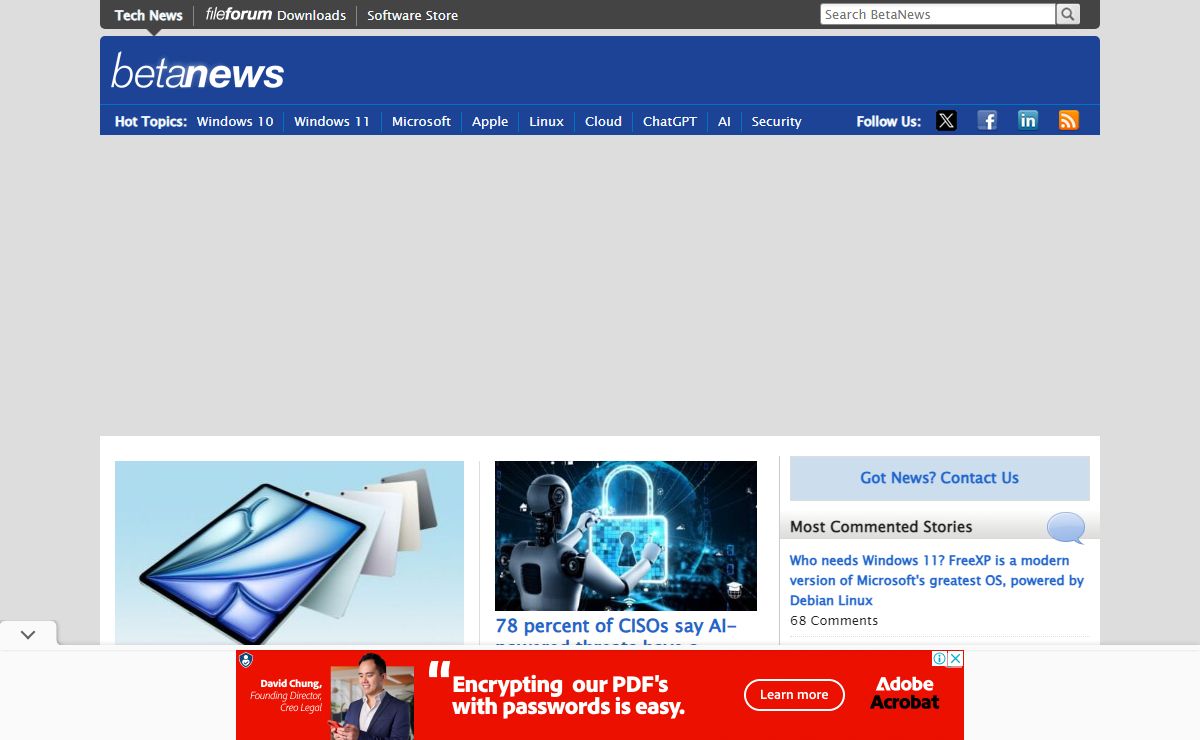Open BetaNews Facebook page via Facebook icon

987,120
